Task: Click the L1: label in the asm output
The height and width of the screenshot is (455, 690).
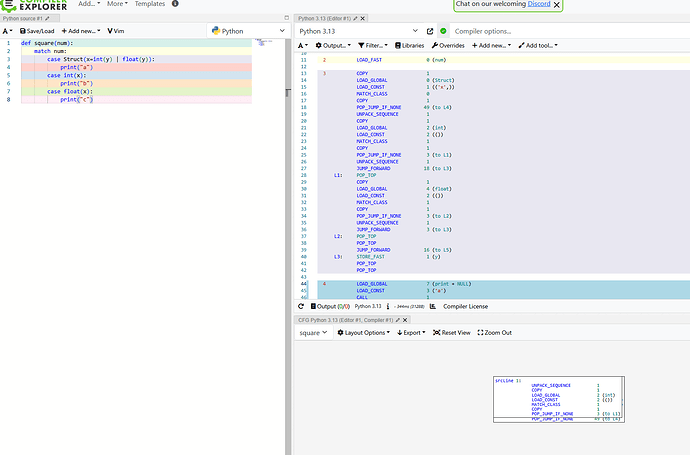Action: pyautogui.click(x=338, y=175)
